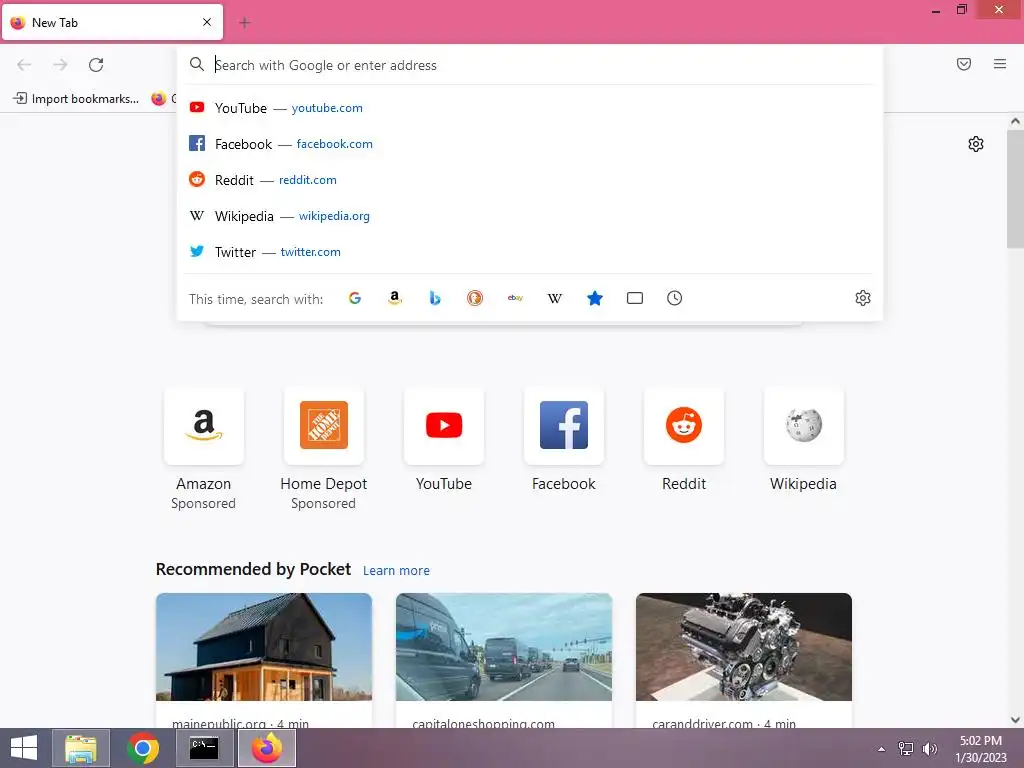Close the New Tab tab
Viewport: 1024px width, 768px height.
point(207,22)
